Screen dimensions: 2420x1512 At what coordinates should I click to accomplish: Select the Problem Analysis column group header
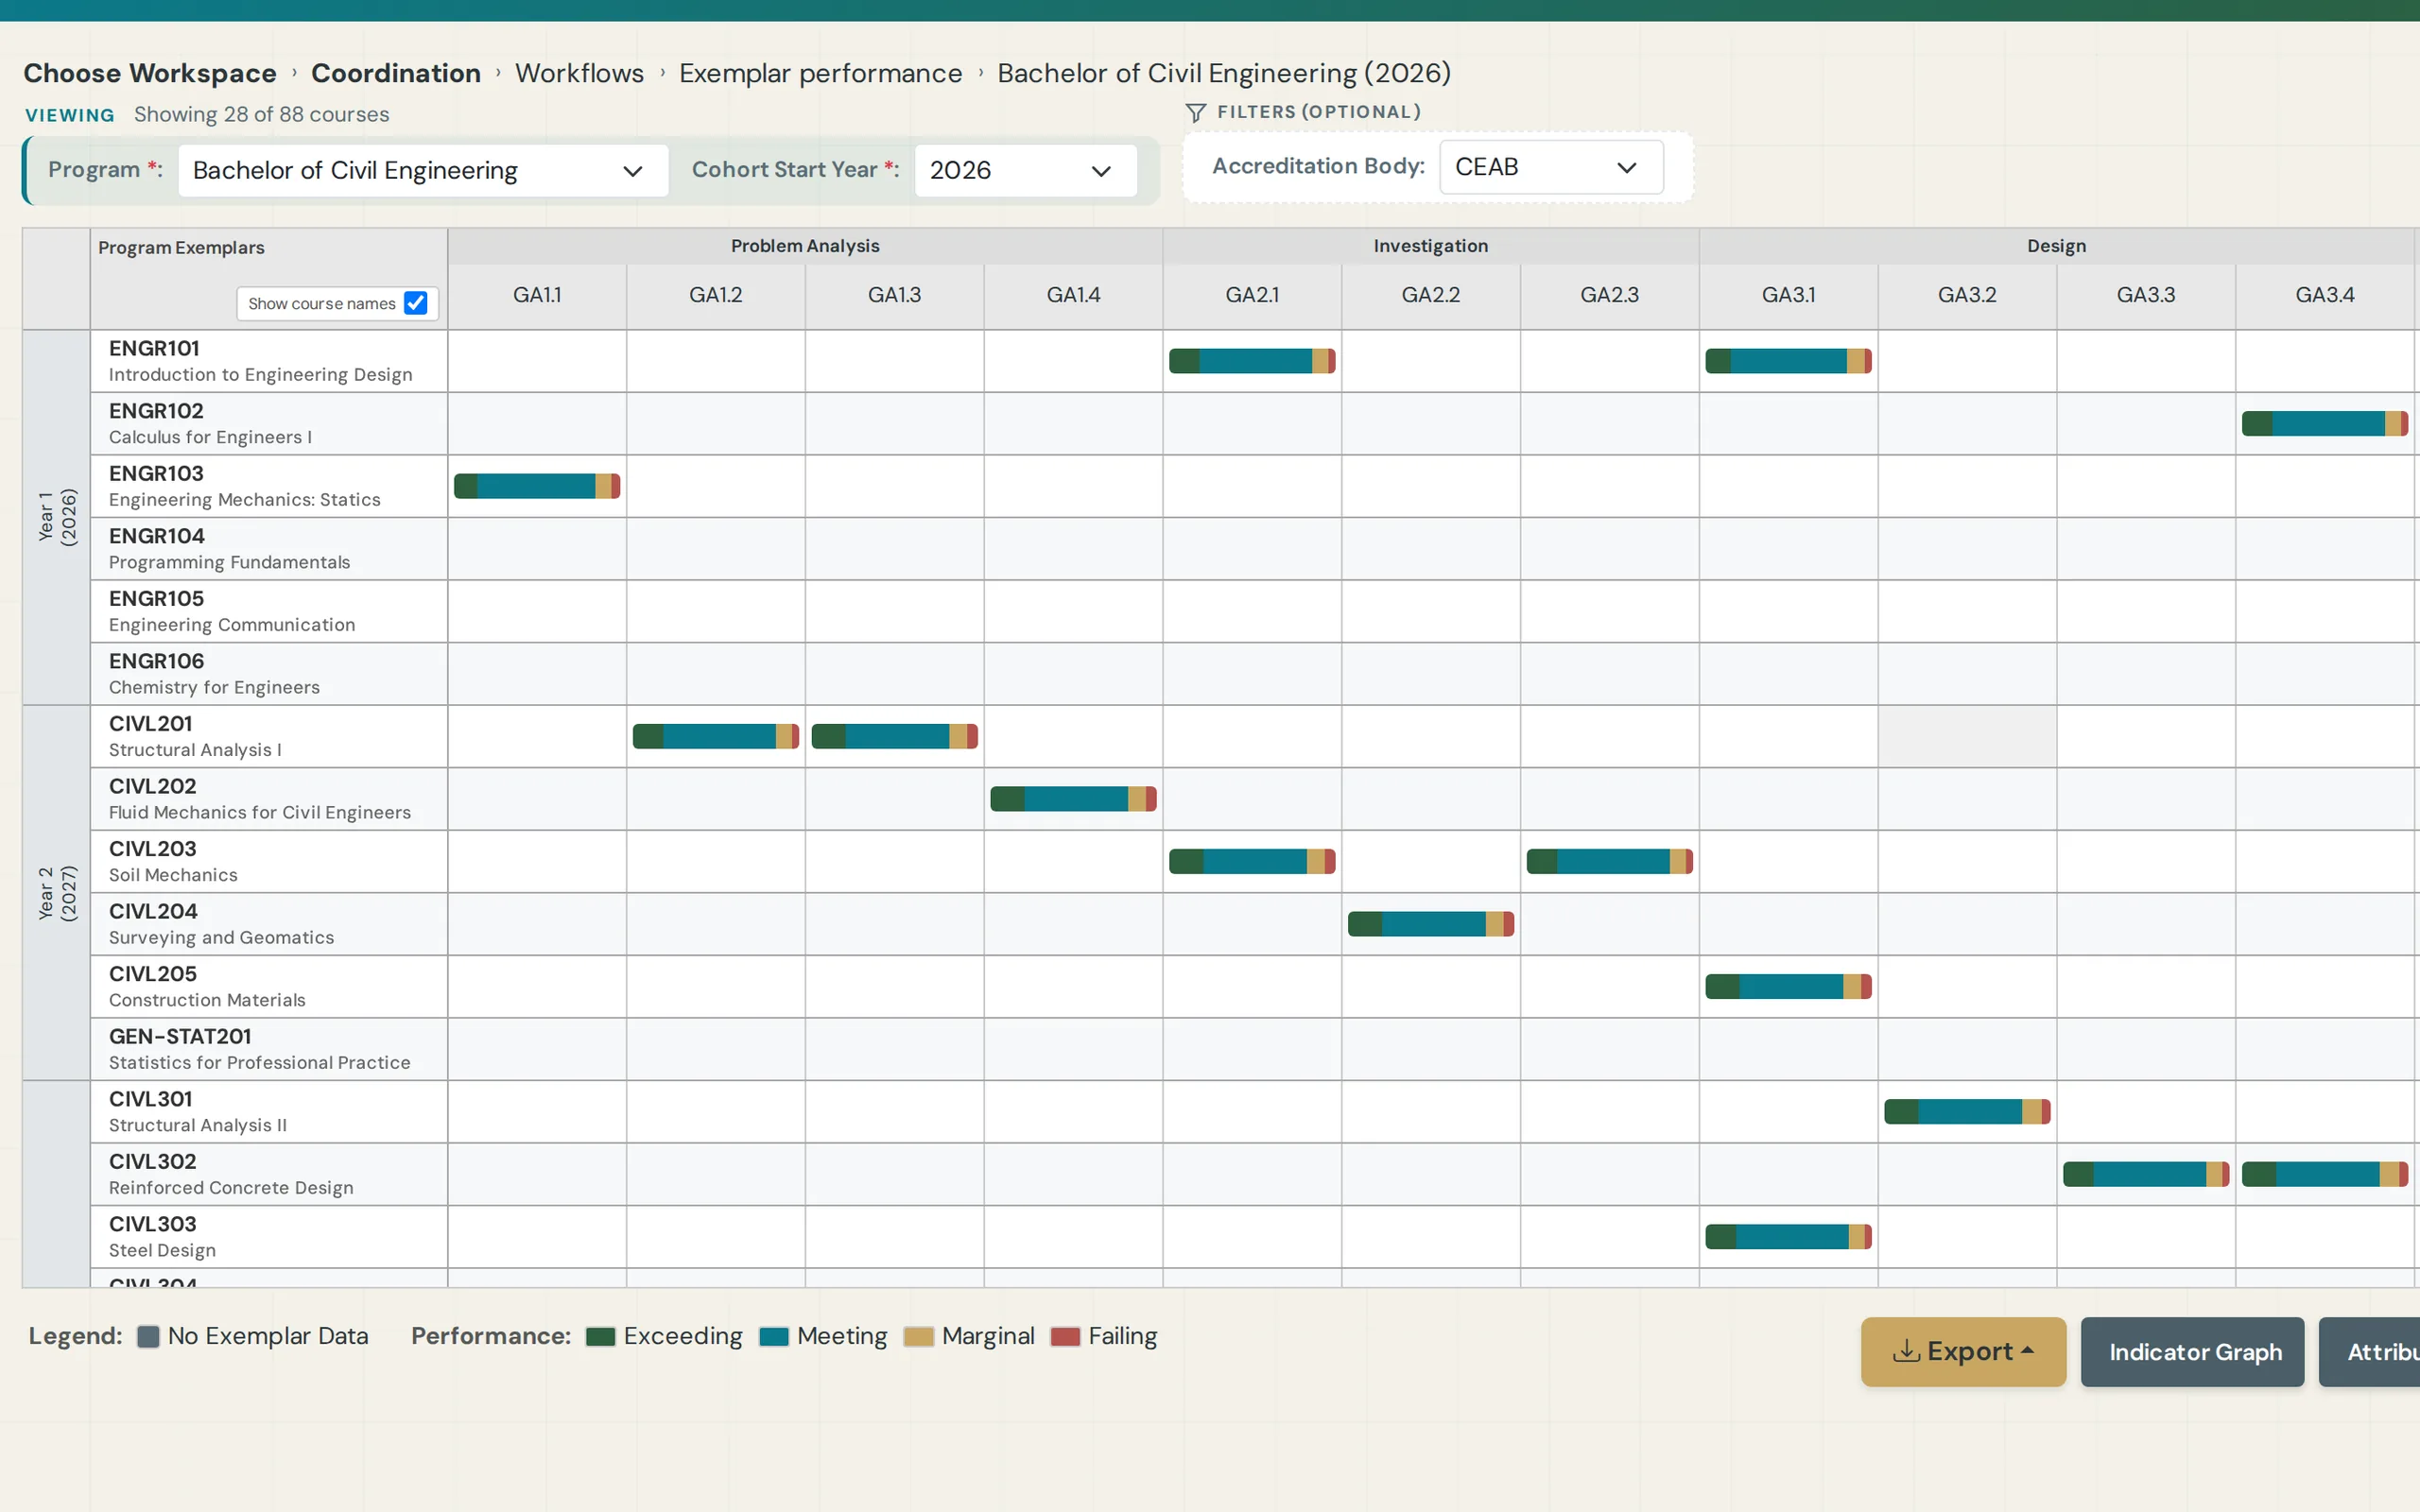coord(805,246)
